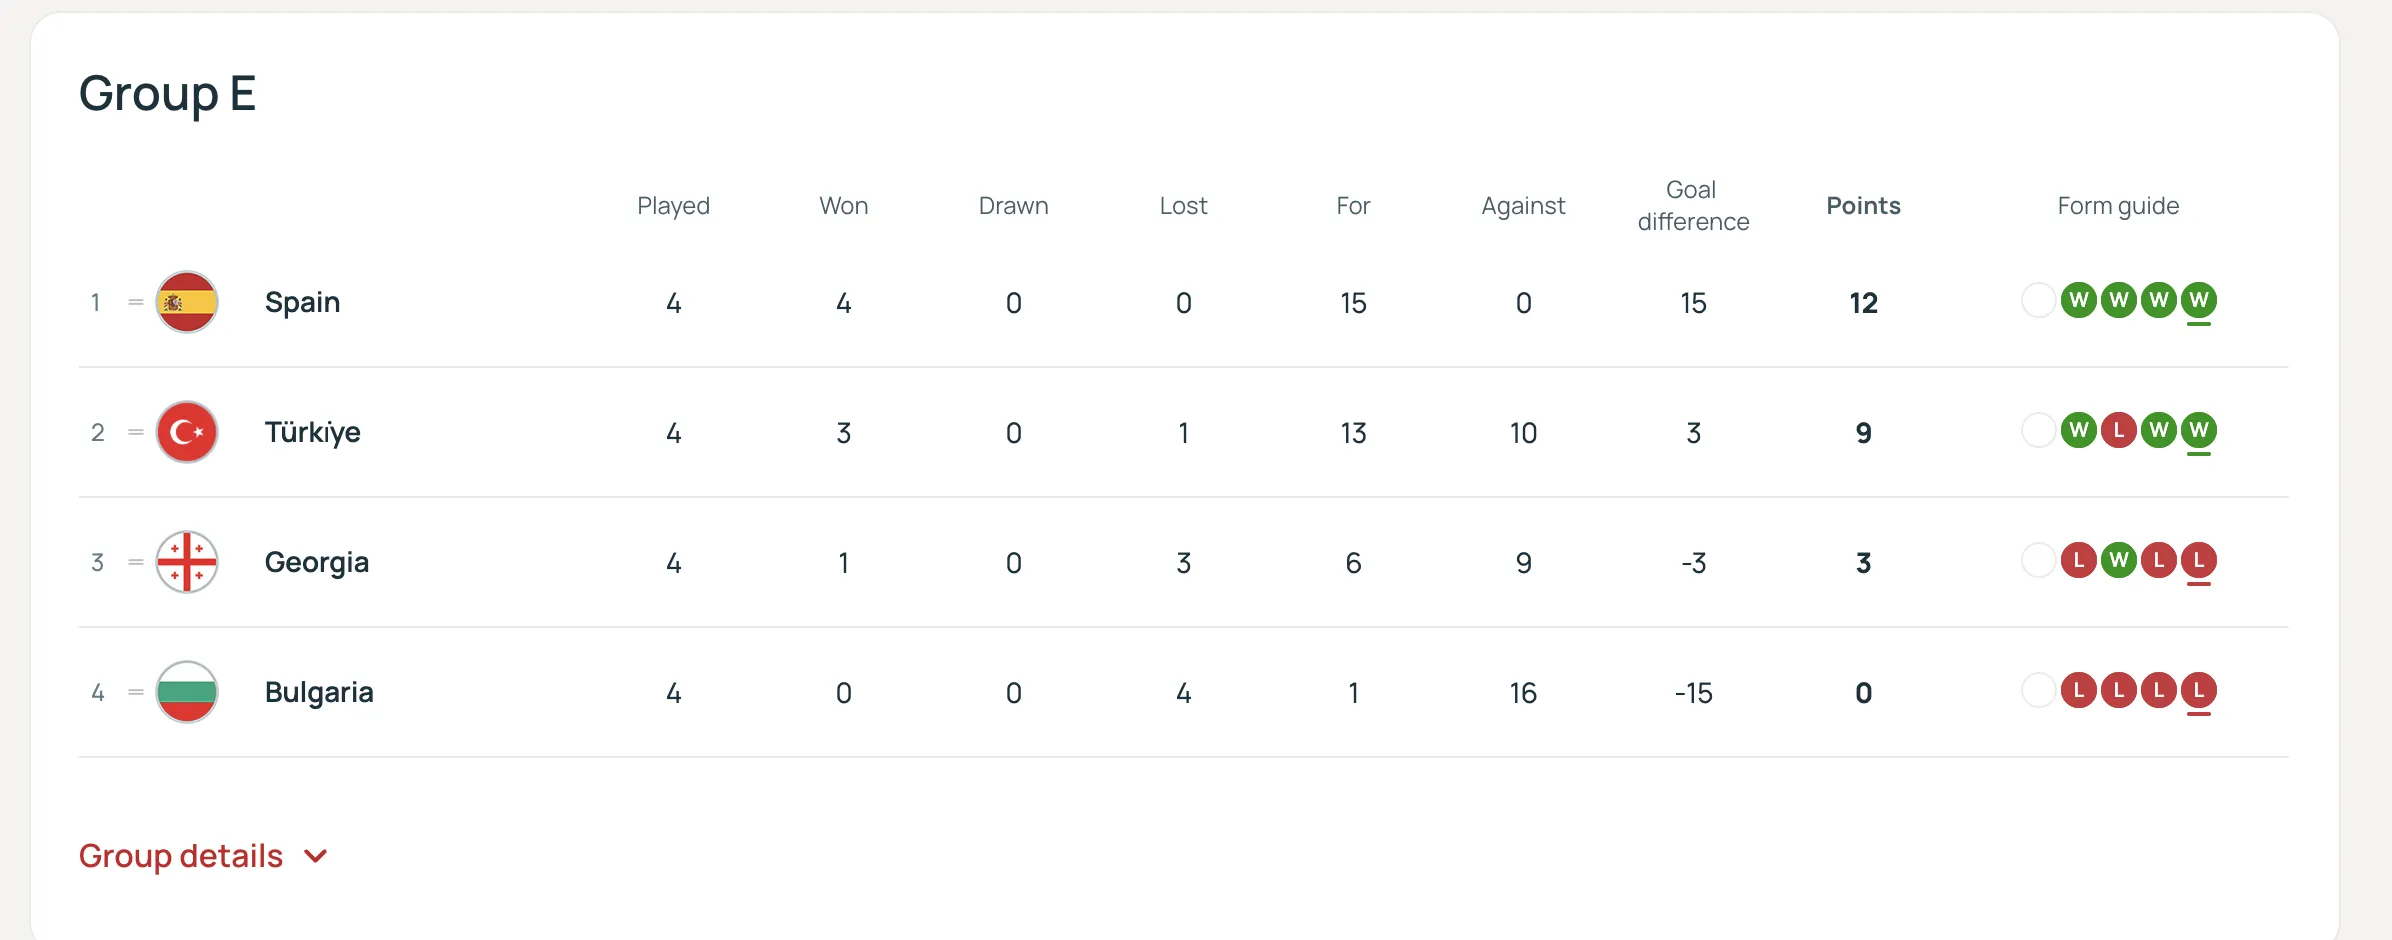Click Türkiye's red loss badge in form guide
2392x940 pixels.
2118,431
